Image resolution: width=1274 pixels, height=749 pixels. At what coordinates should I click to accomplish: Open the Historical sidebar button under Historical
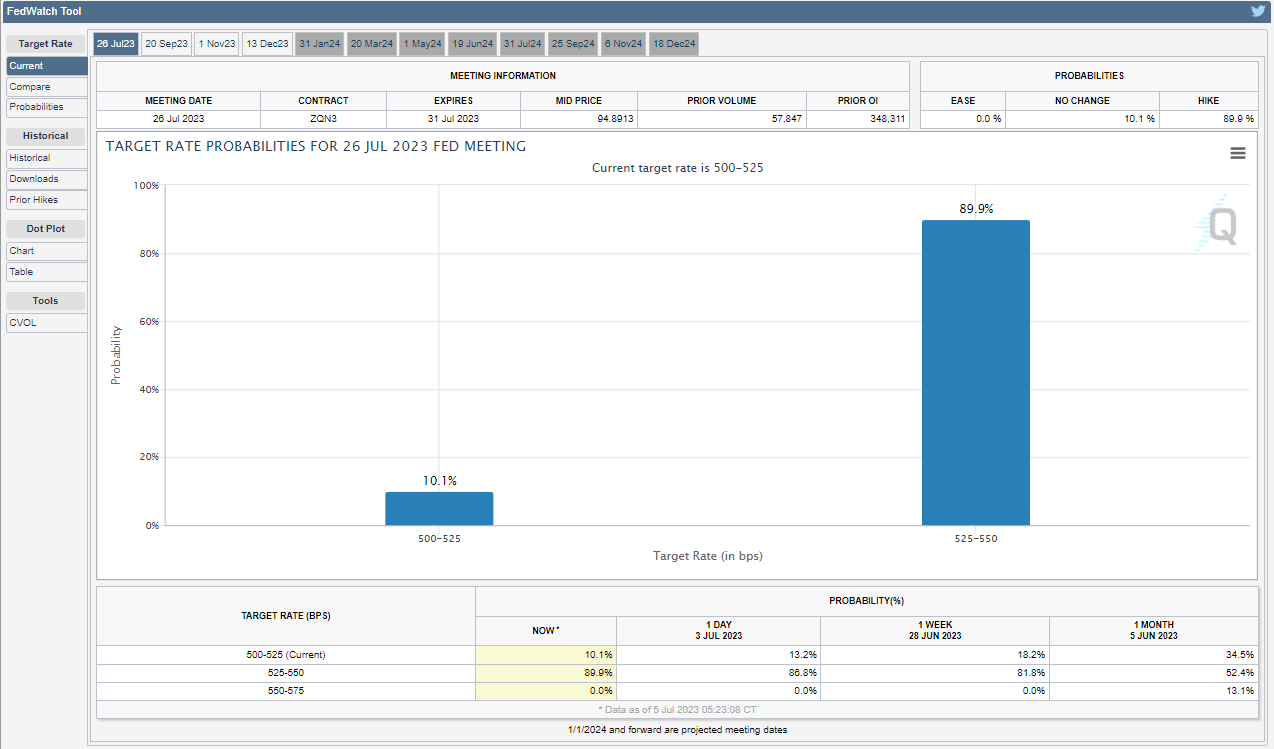coord(47,158)
